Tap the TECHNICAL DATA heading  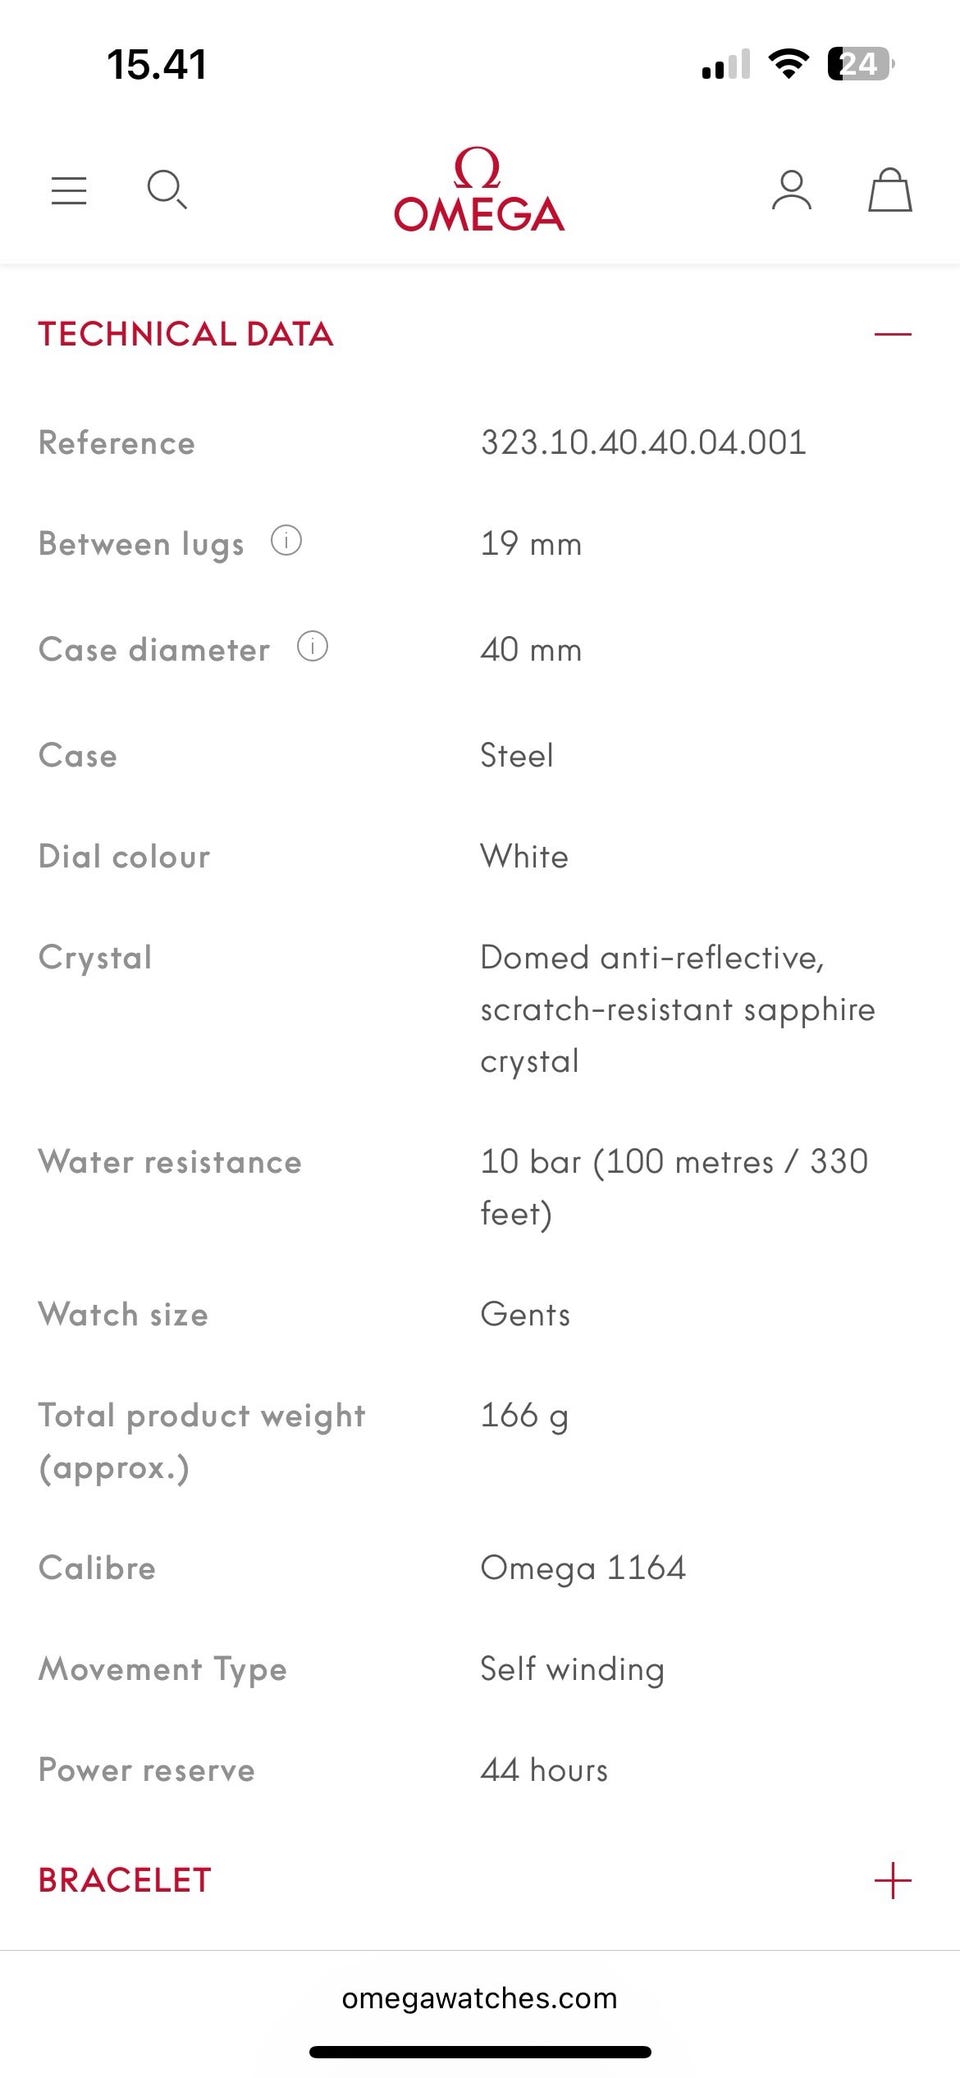186,334
